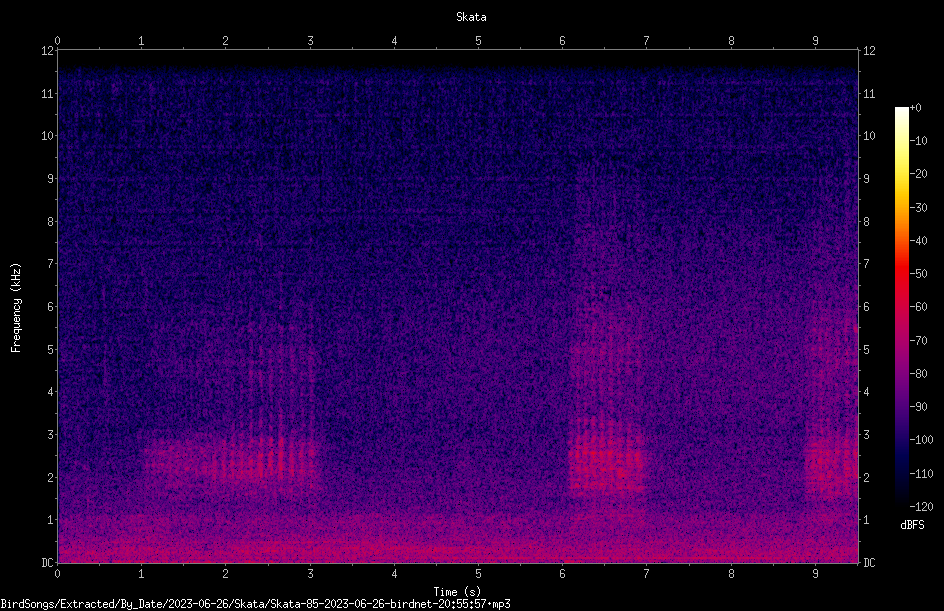Select the -90 colorbar tick label
Viewport: 944px width, 611px height.
click(918, 407)
